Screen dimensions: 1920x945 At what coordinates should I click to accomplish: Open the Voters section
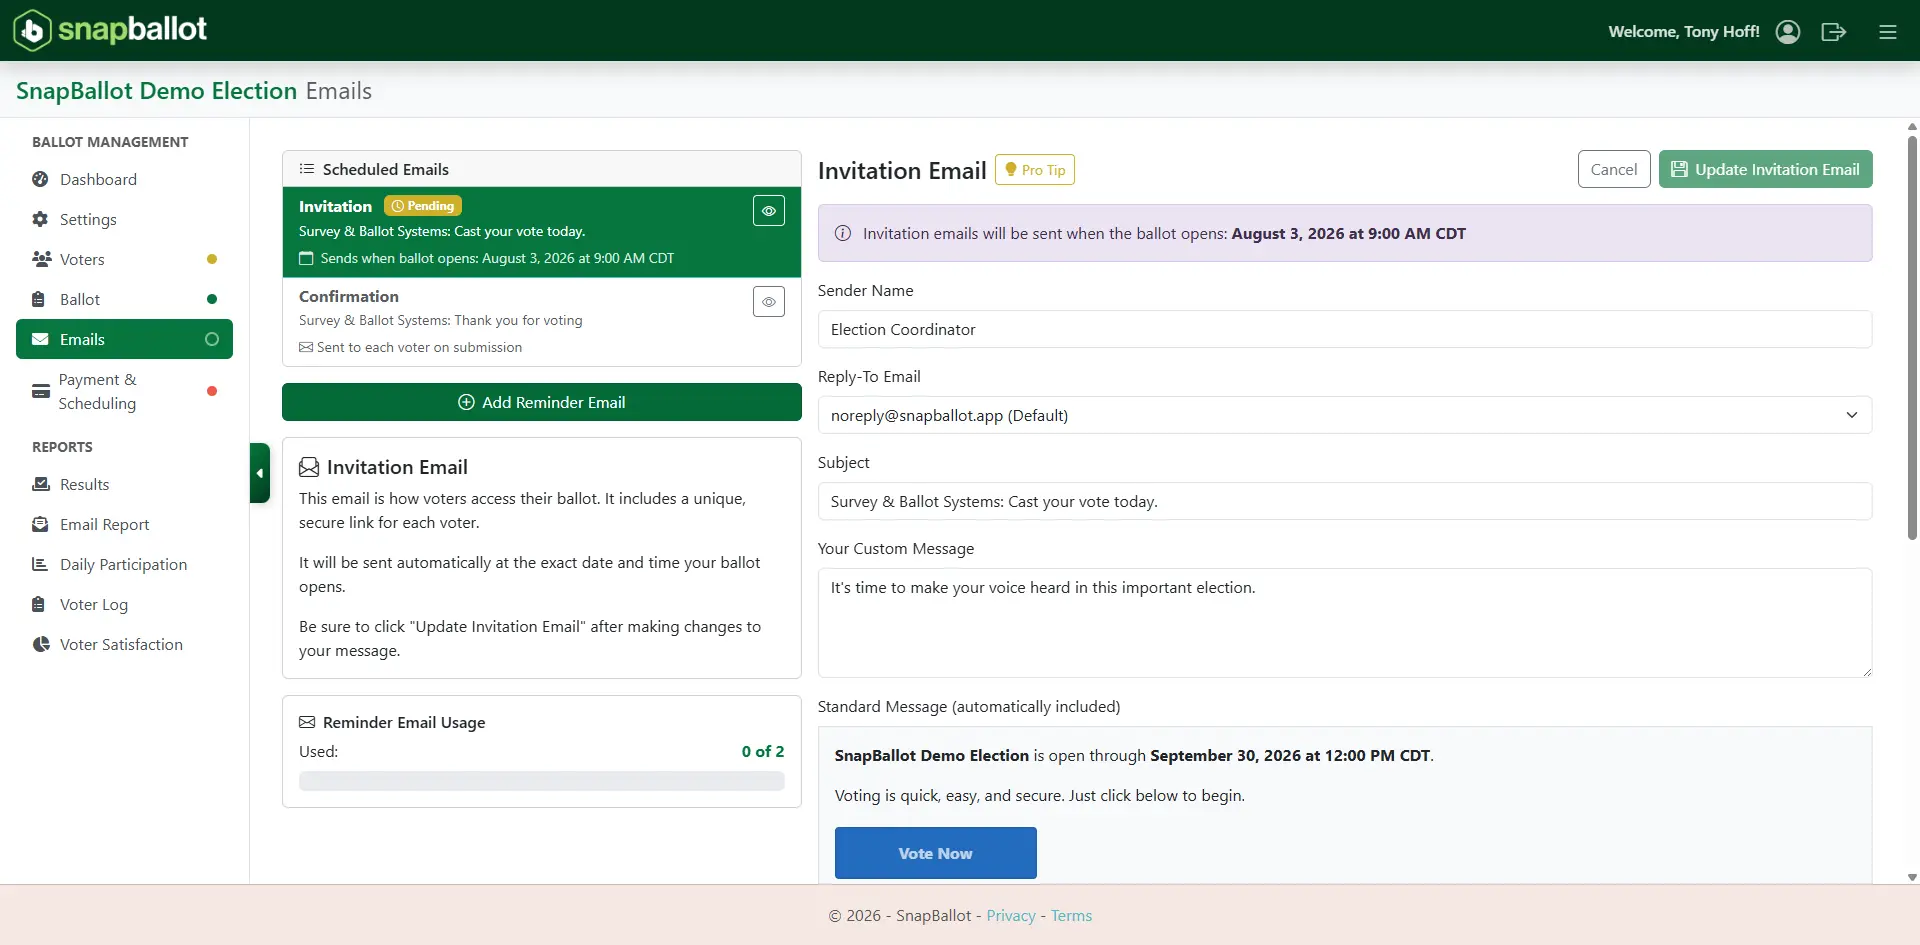tap(124, 259)
